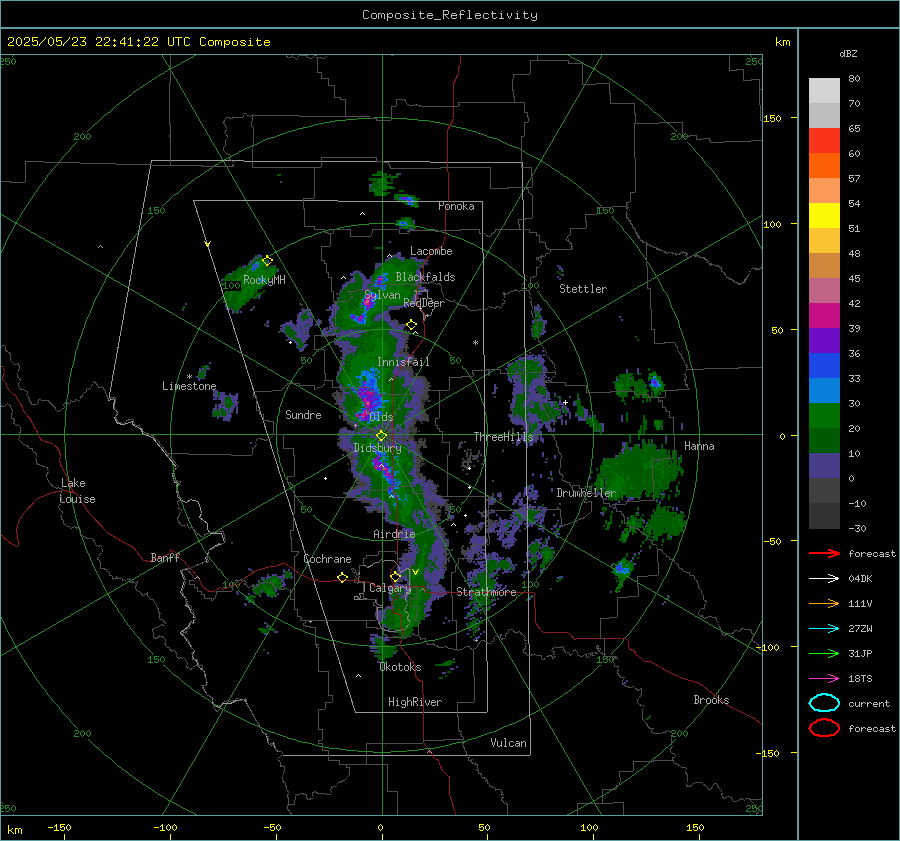Viewport: 900px width, 841px height.
Task: Click the Innisfail city label
Action: [x=403, y=362]
